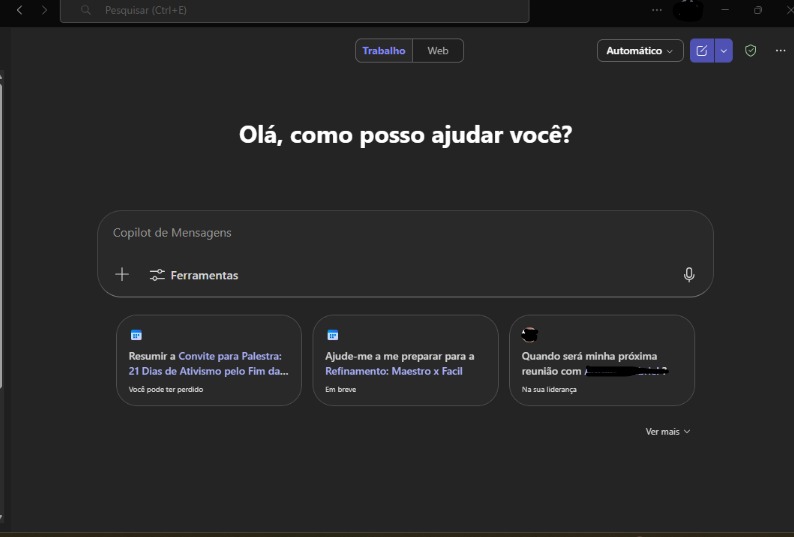Click the Em breve label
794x537 pixels.
[340, 390]
